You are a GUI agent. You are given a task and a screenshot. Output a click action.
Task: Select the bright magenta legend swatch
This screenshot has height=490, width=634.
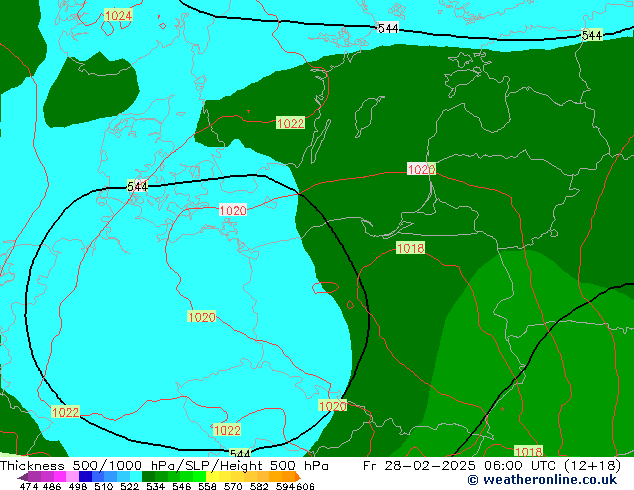60,477
